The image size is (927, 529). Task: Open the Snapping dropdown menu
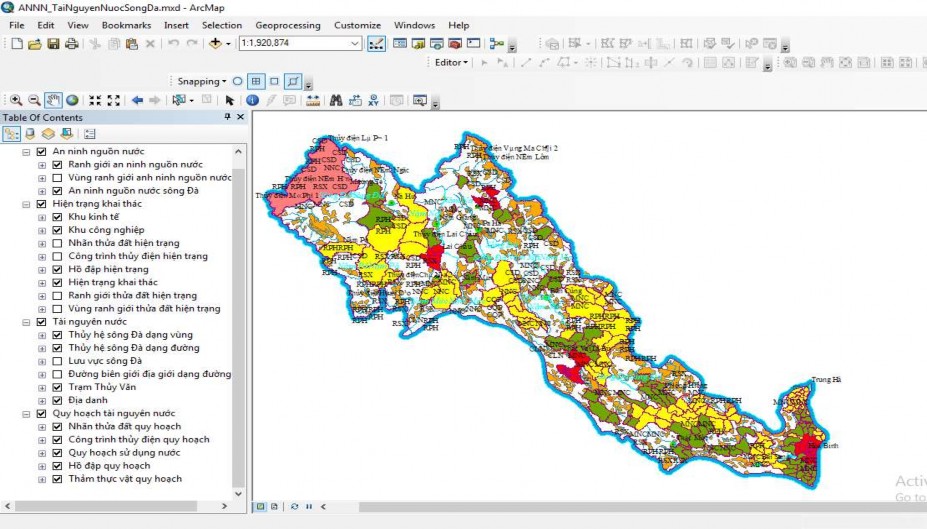click(x=201, y=81)
